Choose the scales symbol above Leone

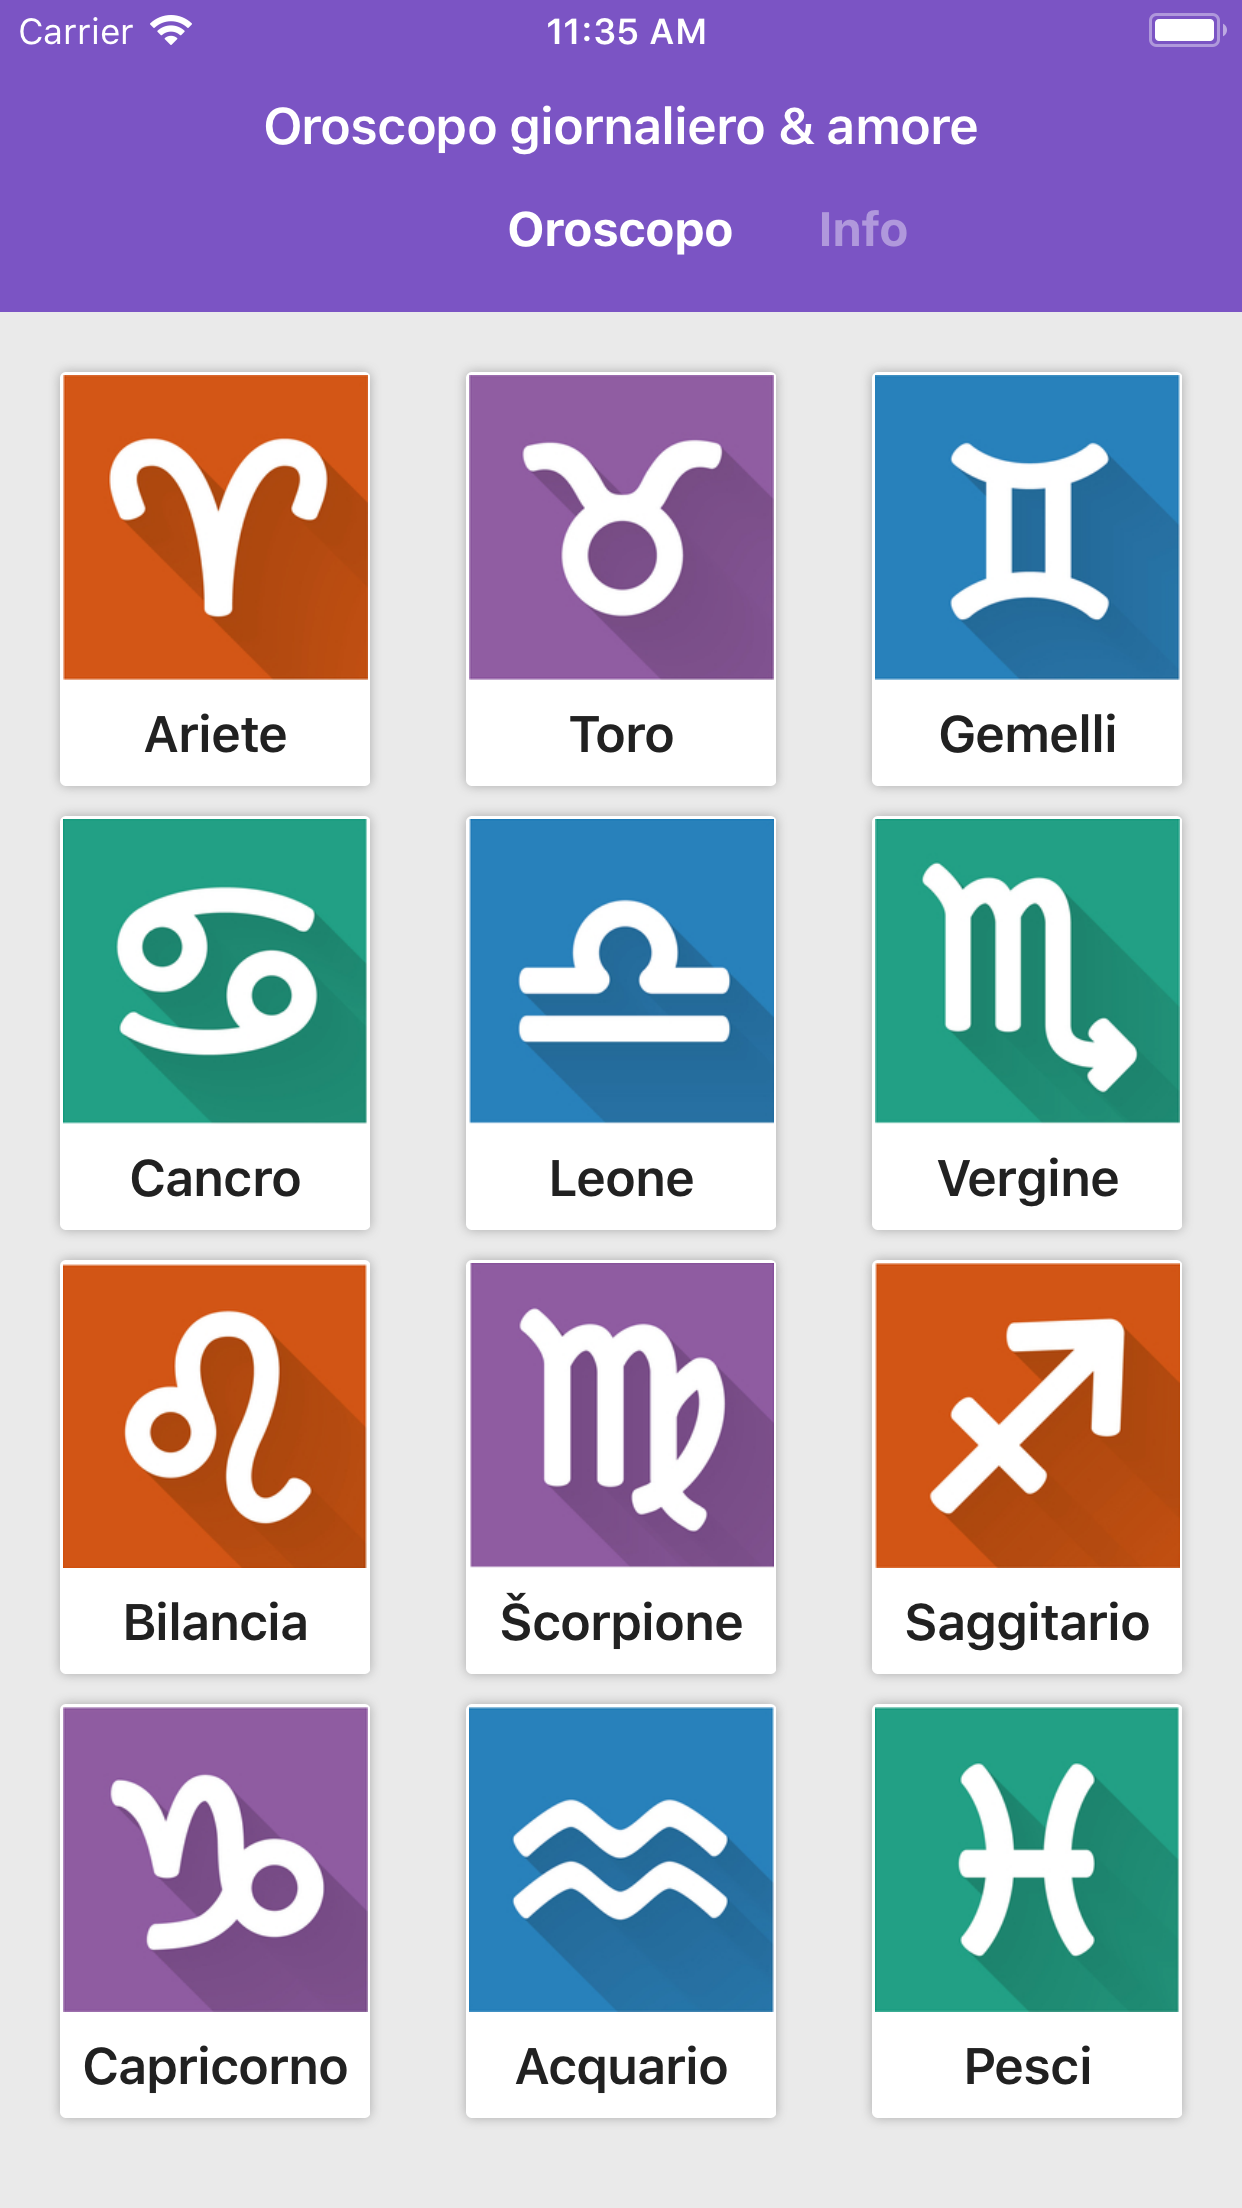621,971
